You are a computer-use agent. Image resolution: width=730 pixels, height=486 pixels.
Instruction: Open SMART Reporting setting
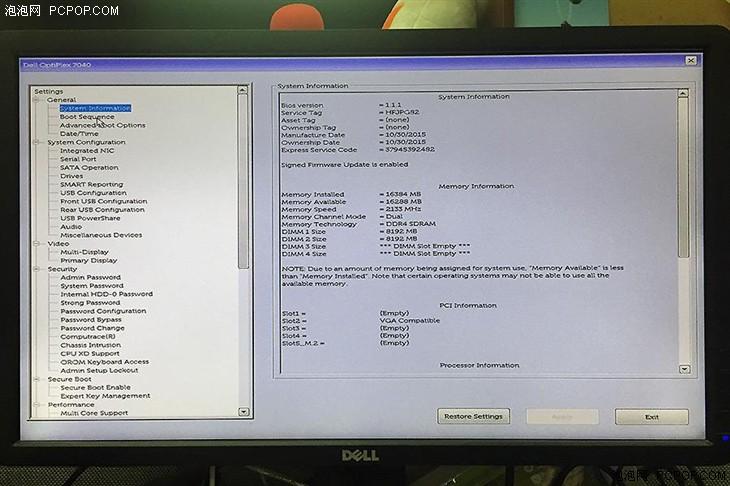coord(92,184)
